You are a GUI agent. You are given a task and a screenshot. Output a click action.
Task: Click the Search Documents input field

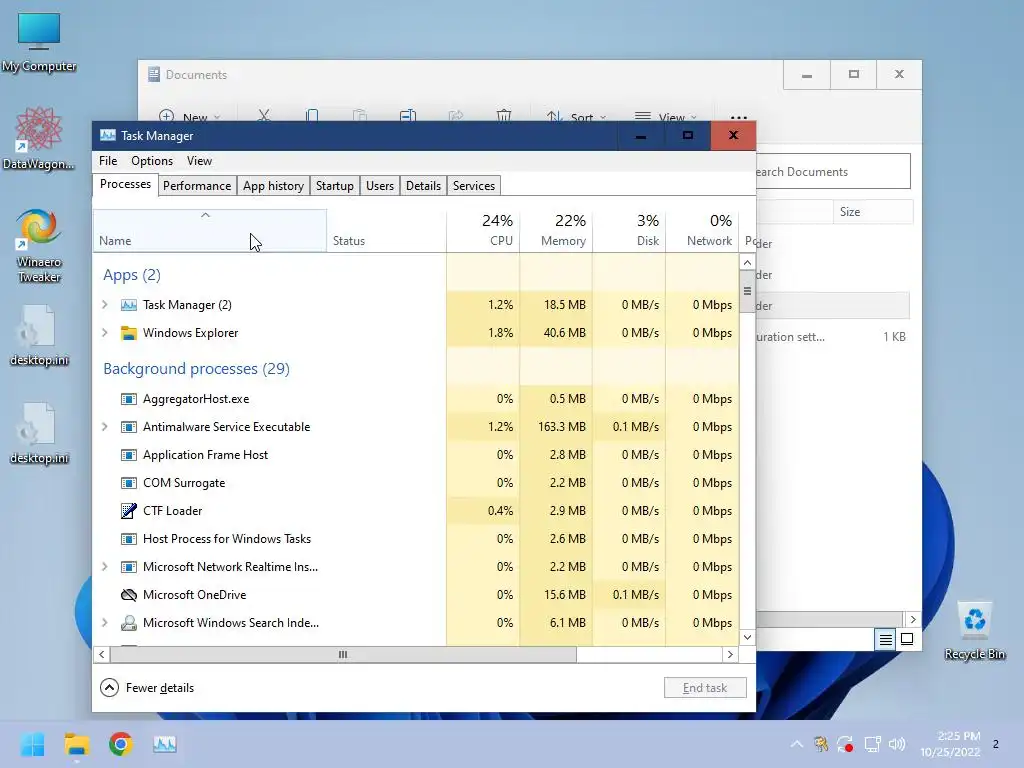point(833,172)
